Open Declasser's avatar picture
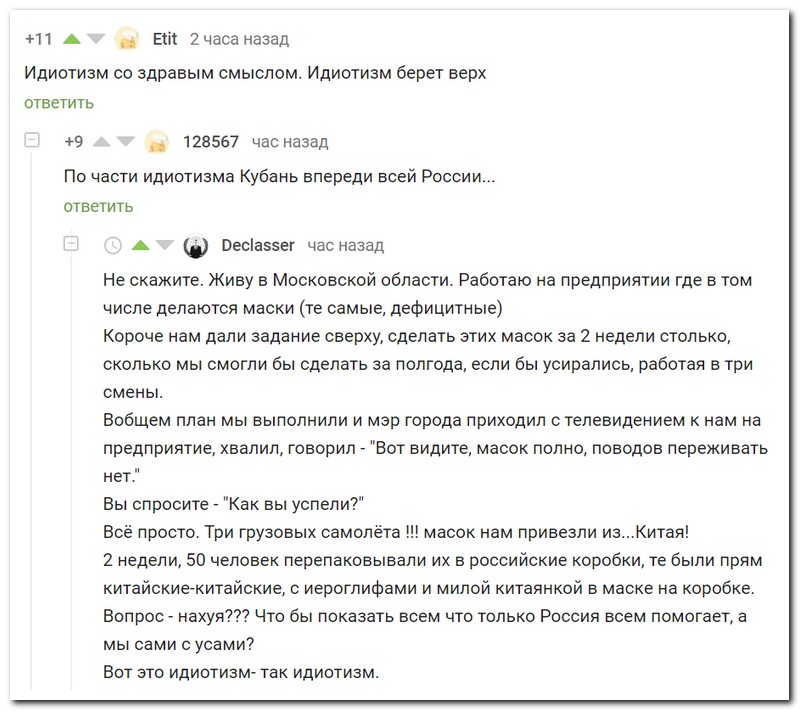The height and width of the screenshot is (711, 800). (196, 246)
